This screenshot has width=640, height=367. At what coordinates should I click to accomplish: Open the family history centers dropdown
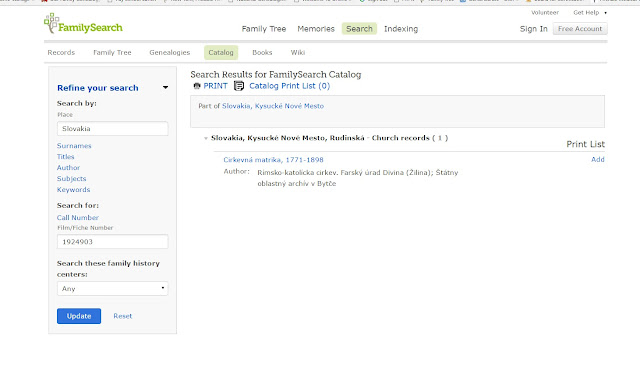point(112,288)
